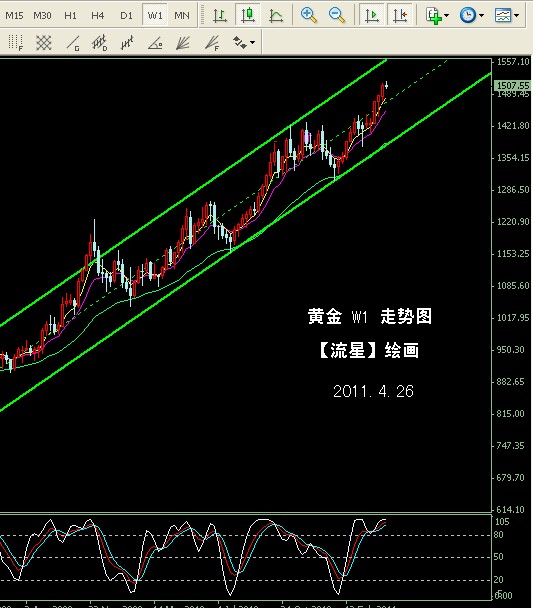
Task: Switch to line chart display
Action: pyautogui.click(x=276, y=16)
